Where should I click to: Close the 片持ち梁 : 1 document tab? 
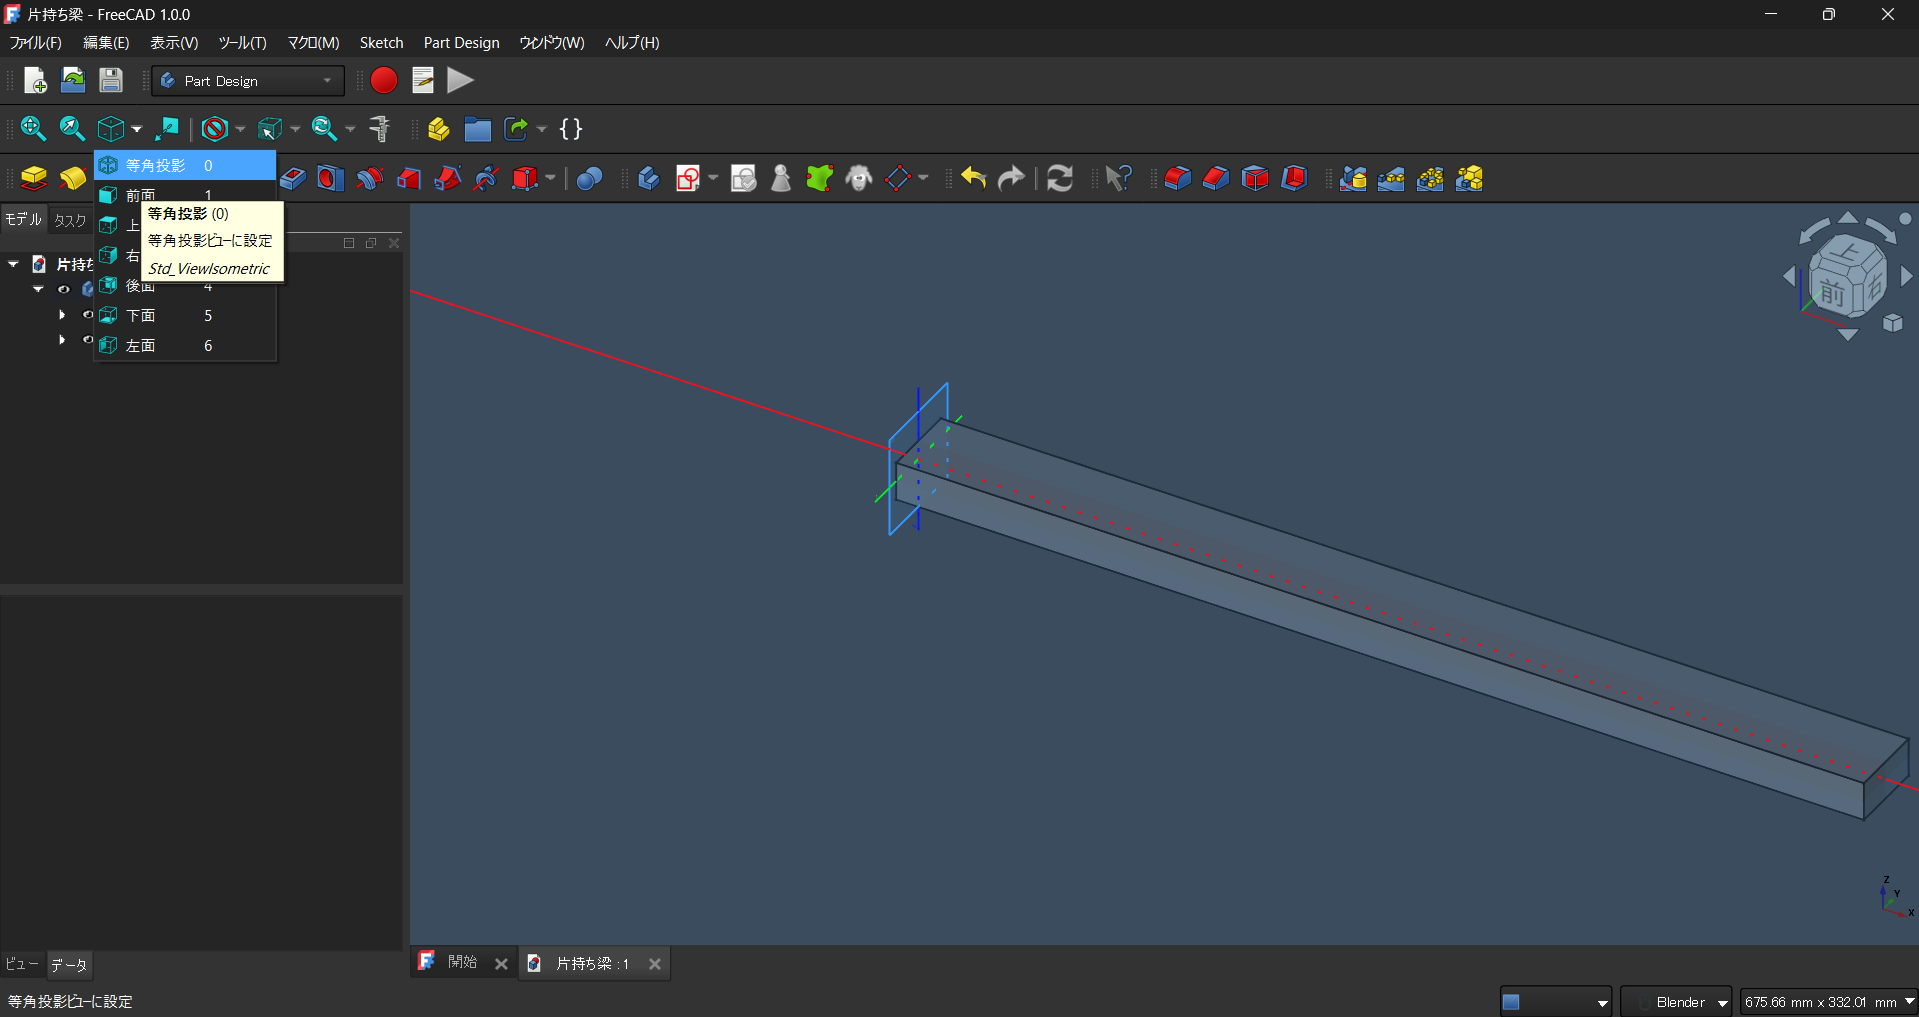655,964
